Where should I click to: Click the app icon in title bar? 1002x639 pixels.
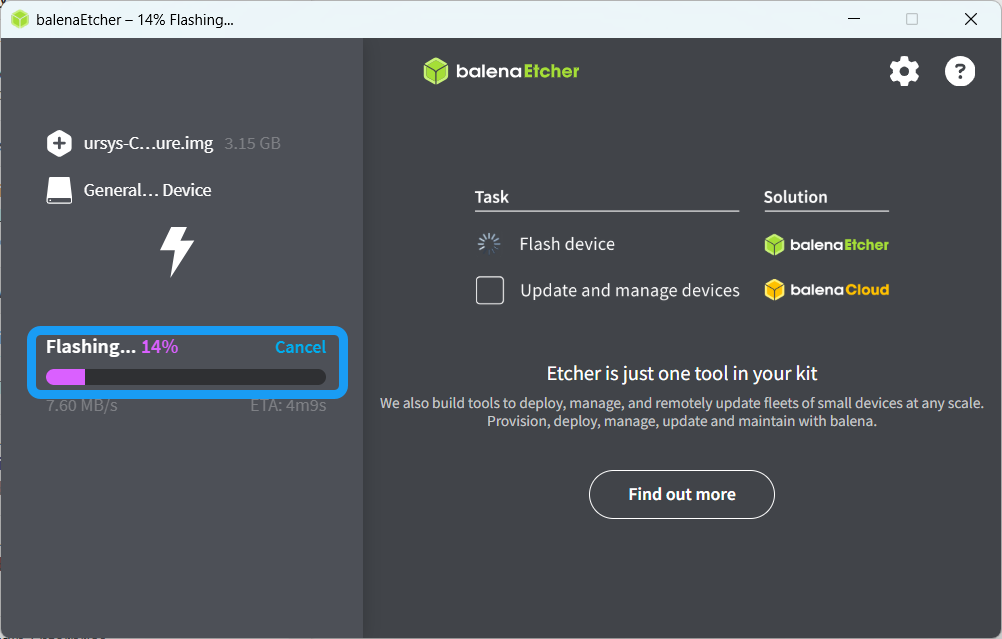tap(19, 19)
